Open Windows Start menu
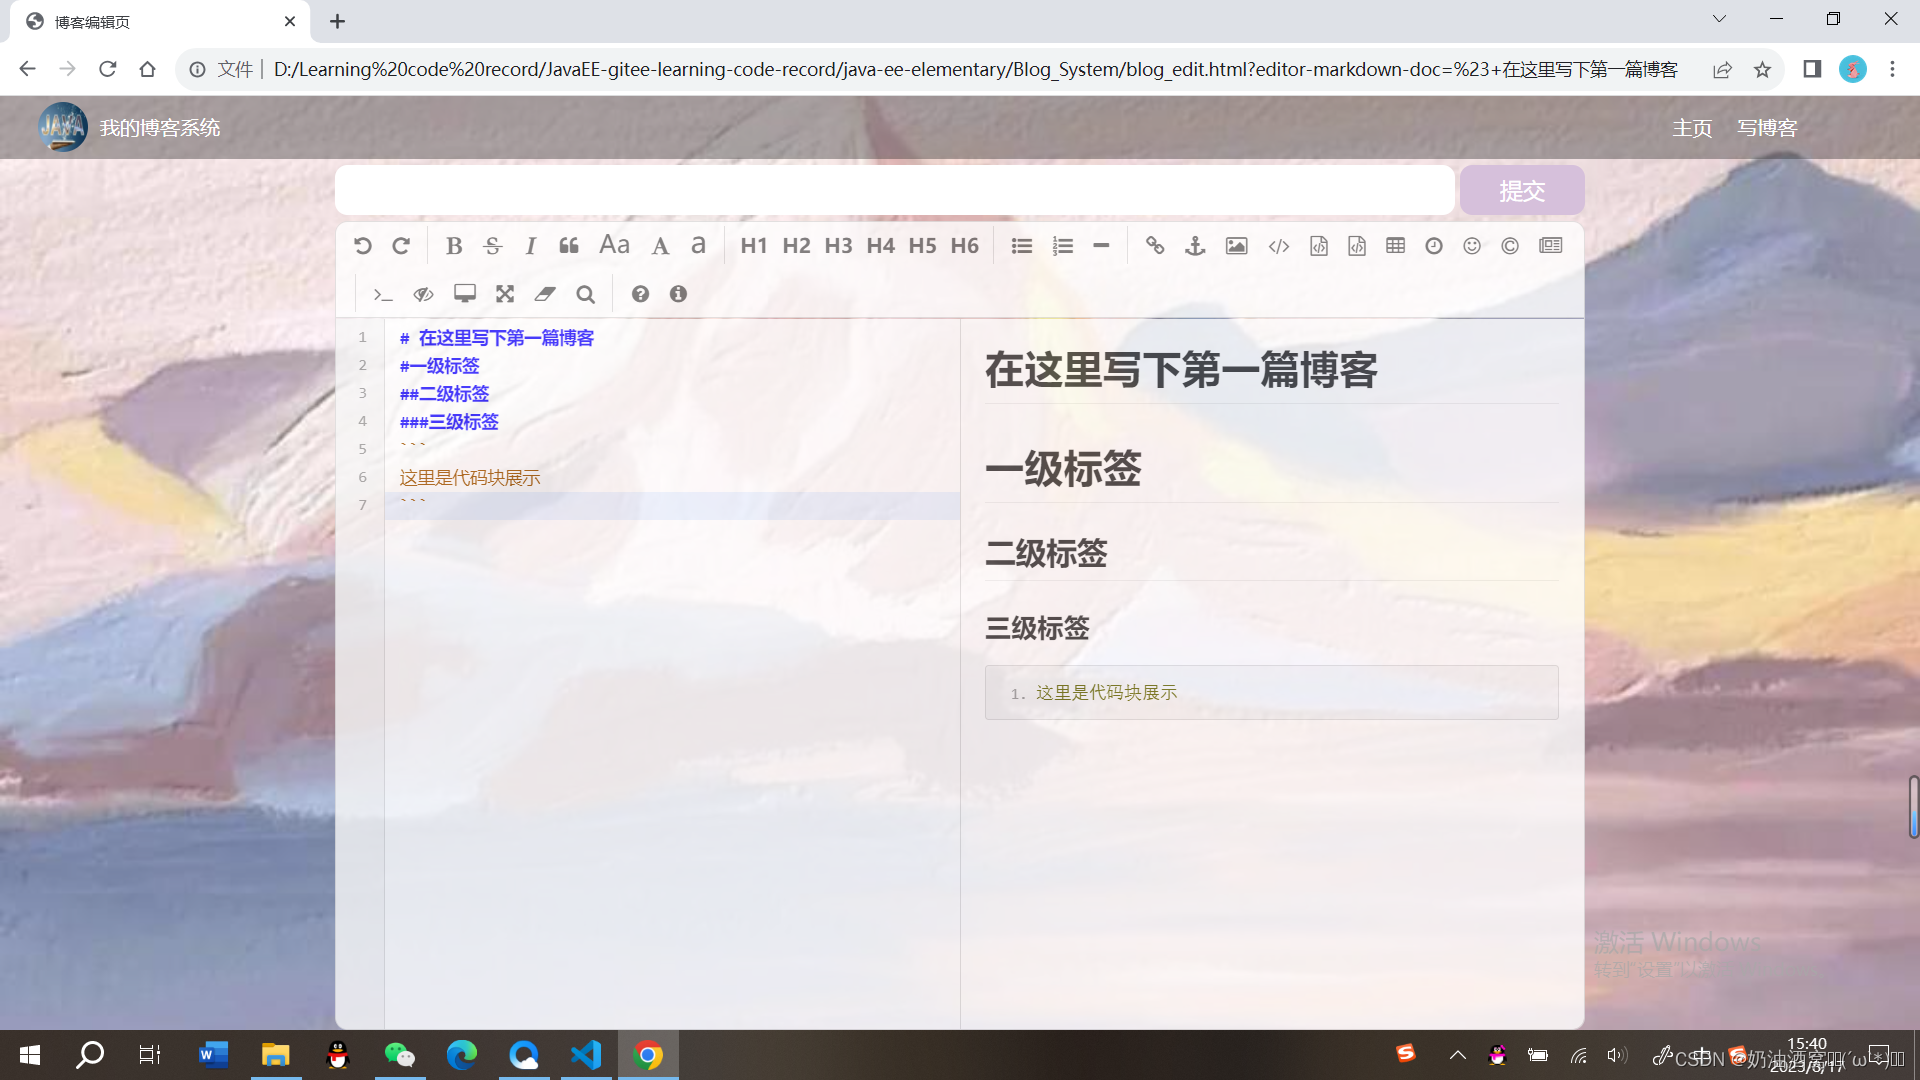The width and height of the screenshot is (1920, 1080). point(29,1055)
